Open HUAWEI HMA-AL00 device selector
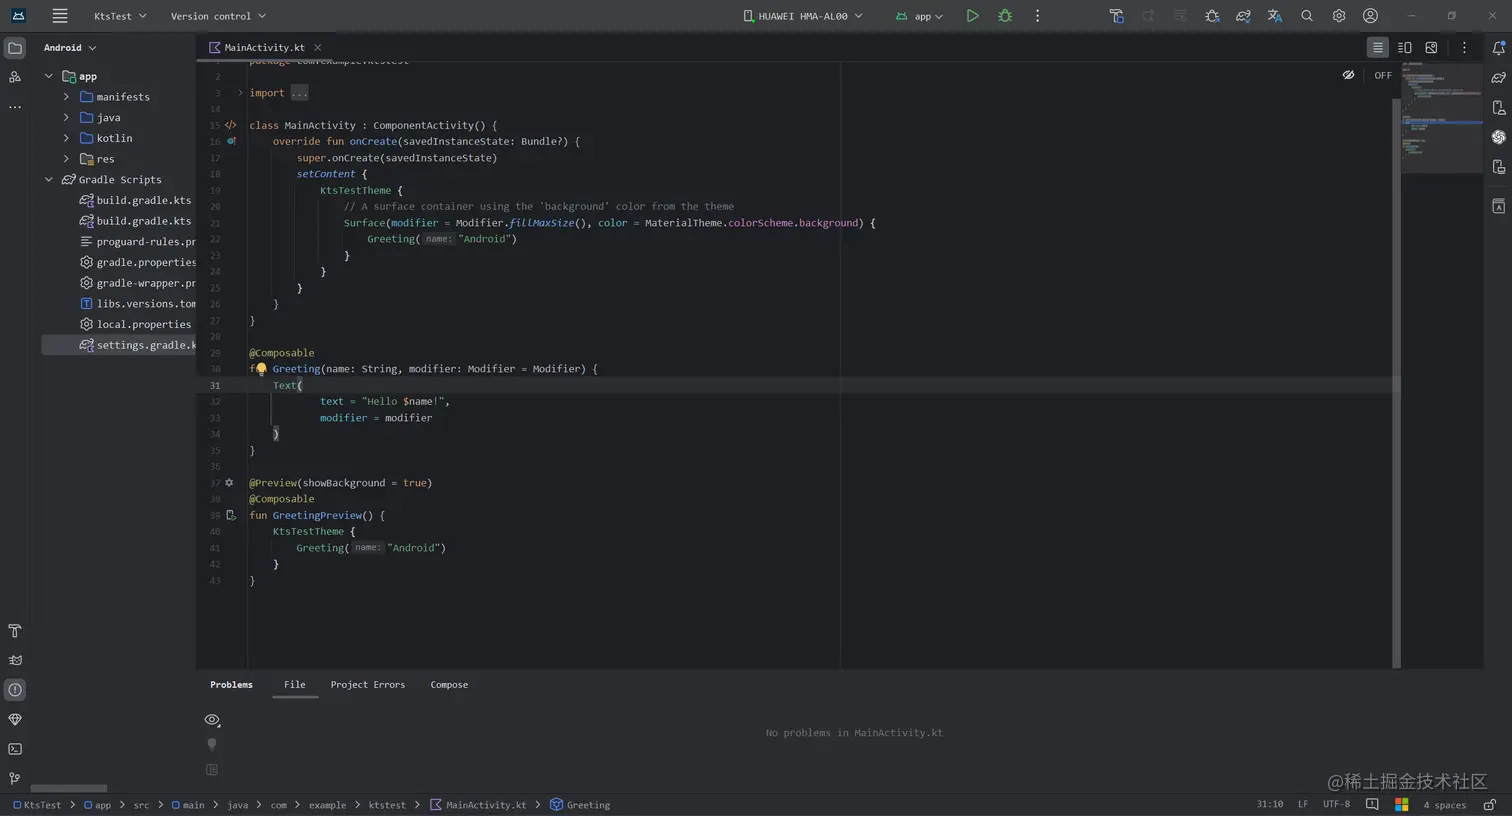Screen dimensions: 1512x816 (803, 16)
